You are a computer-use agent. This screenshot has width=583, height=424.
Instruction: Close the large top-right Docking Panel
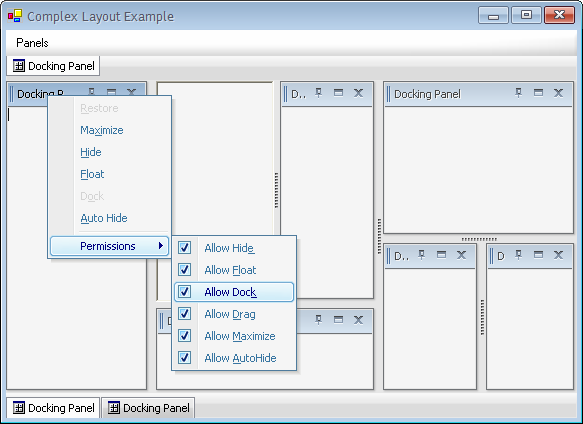(x=558, y=93)
